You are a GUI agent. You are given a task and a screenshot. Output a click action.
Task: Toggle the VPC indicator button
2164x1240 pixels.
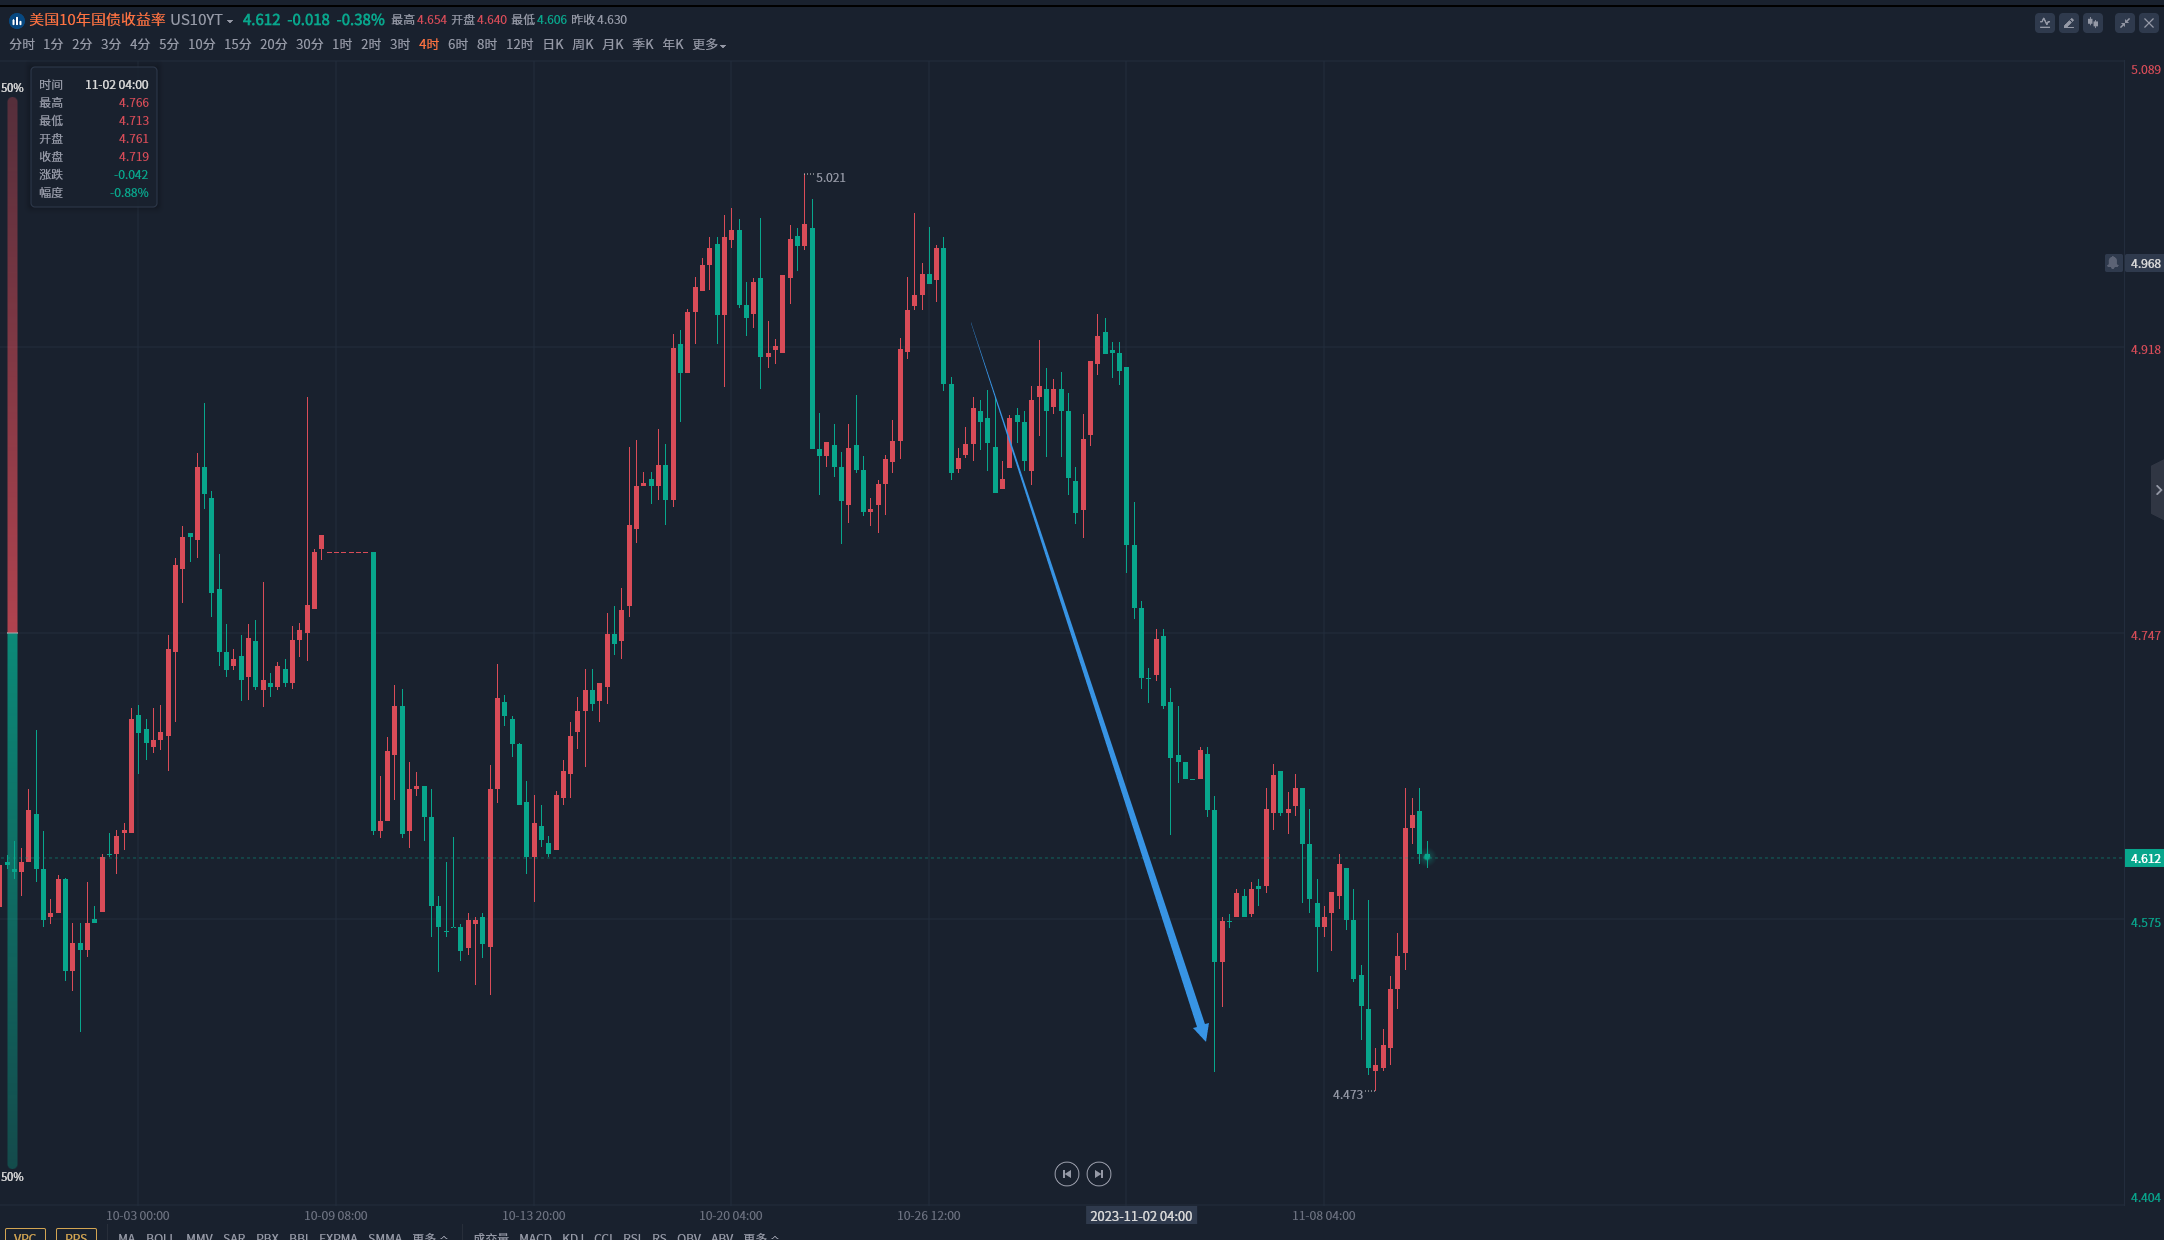pos(25,1236)
